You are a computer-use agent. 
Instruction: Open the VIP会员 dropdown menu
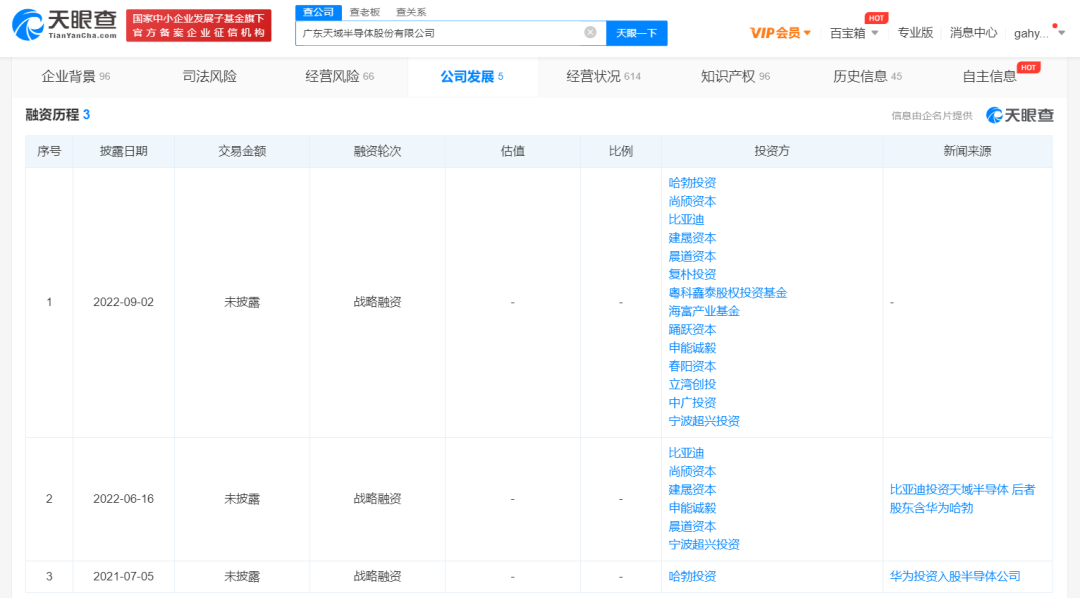780,33
